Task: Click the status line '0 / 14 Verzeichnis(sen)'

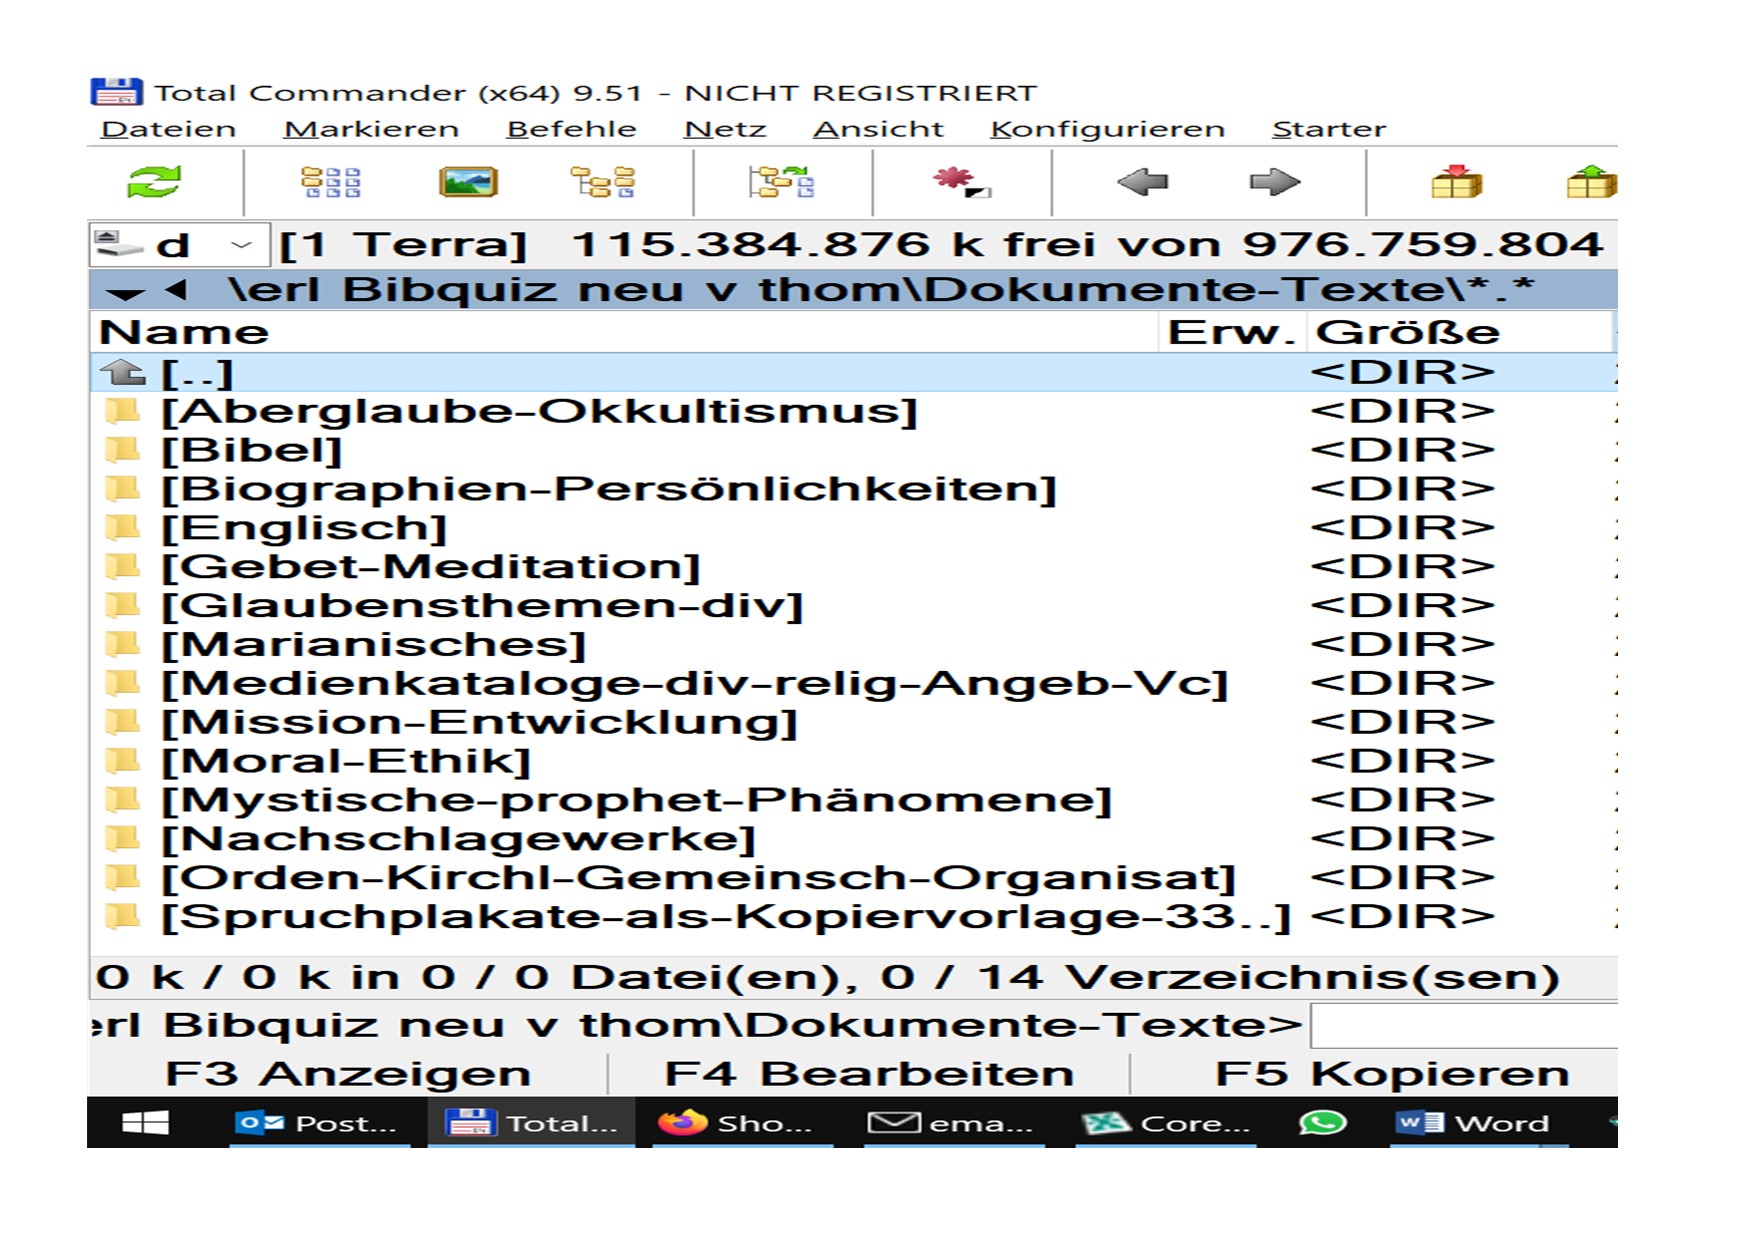Action: 1219,977
